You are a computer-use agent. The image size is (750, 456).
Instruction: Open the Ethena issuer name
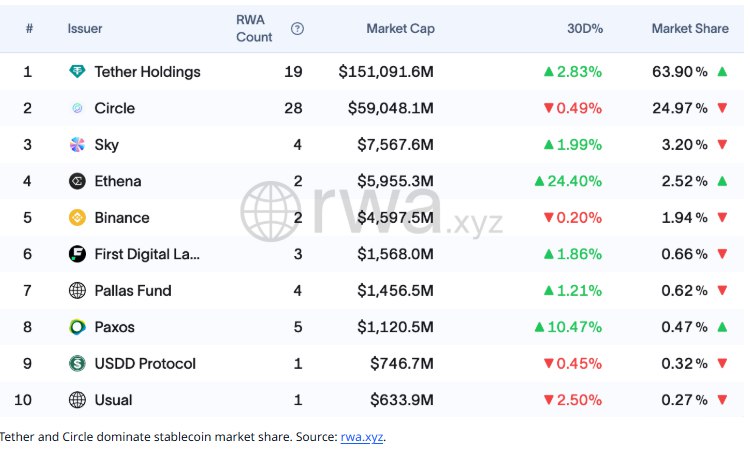coord(118,181)
